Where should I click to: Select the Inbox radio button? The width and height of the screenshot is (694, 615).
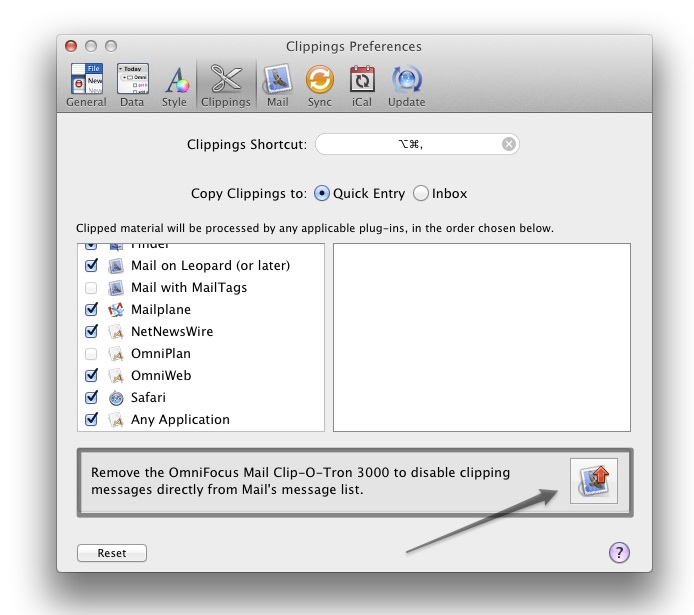pyautogui.click(x=421, y=193)
